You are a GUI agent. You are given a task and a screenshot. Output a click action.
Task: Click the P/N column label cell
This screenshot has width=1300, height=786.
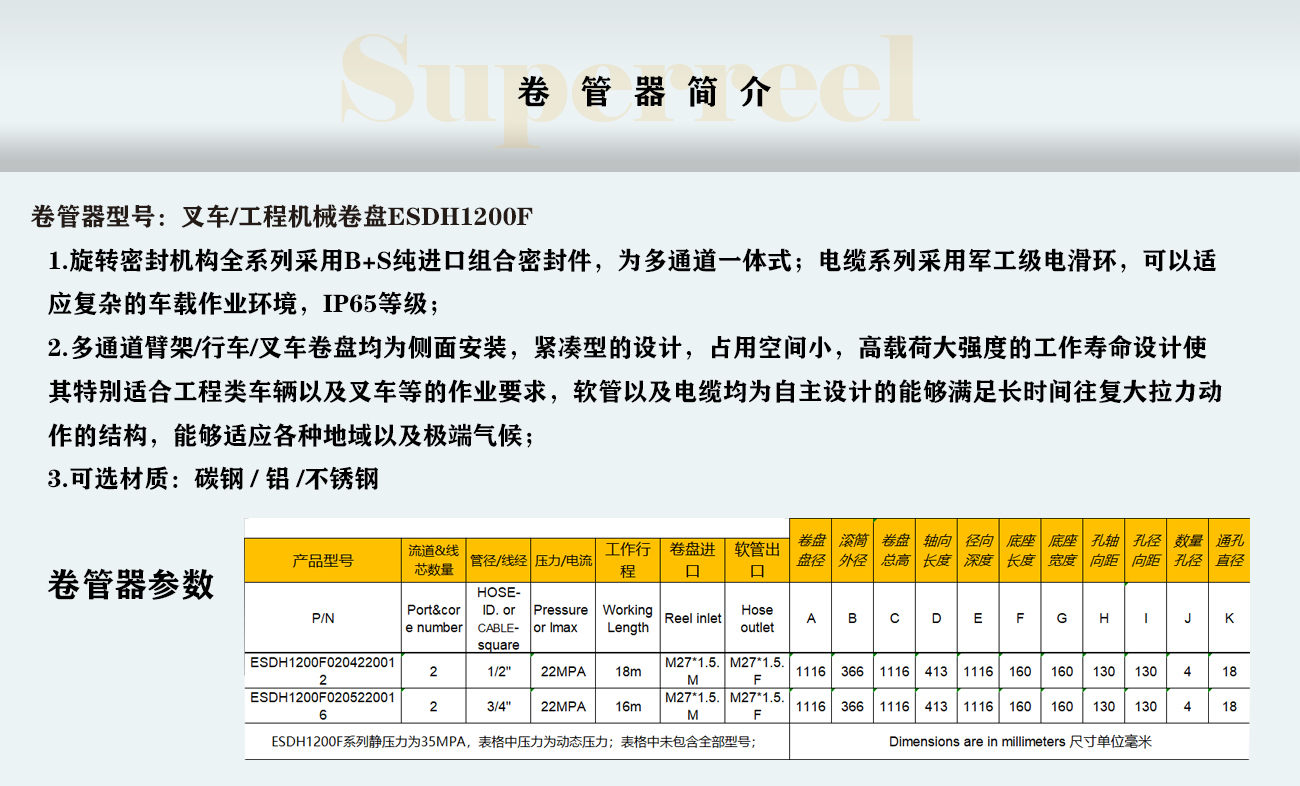click(x=323, y=618)
